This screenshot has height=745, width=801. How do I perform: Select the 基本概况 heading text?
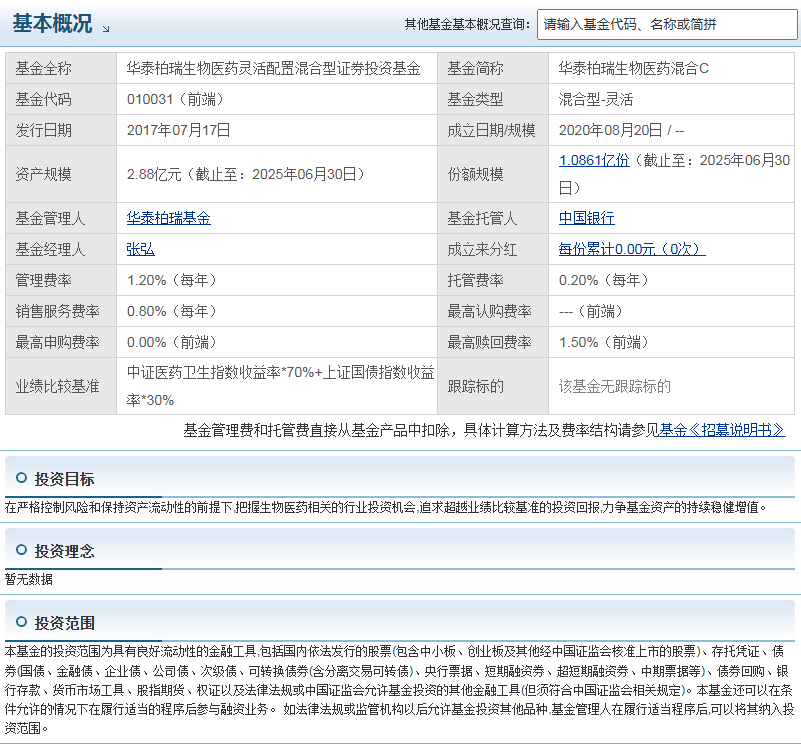[52, 24]
